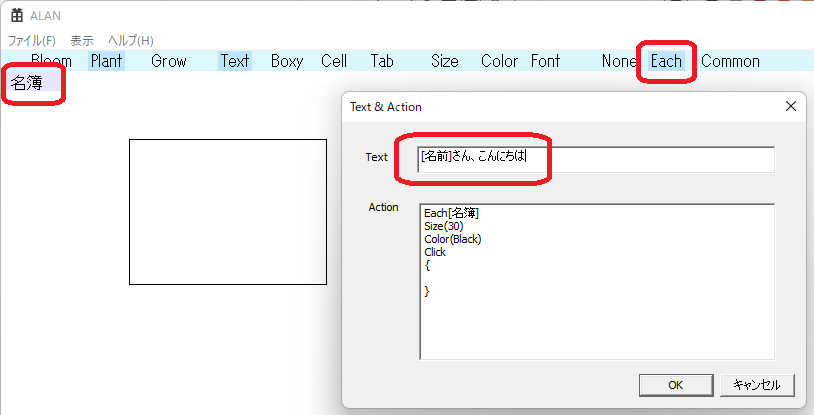The image size is (814, 415).
Task: Open the 表示 menu
Action: click(x=82, y=41)
